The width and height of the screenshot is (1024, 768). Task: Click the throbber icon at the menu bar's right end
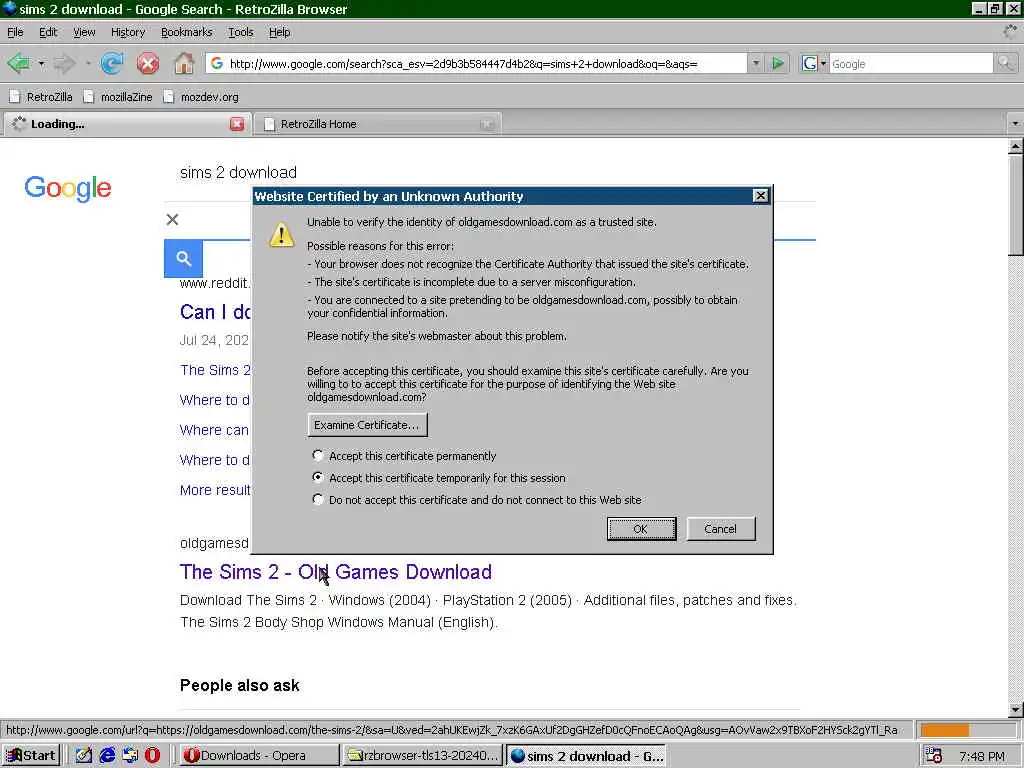(1010, 31)
